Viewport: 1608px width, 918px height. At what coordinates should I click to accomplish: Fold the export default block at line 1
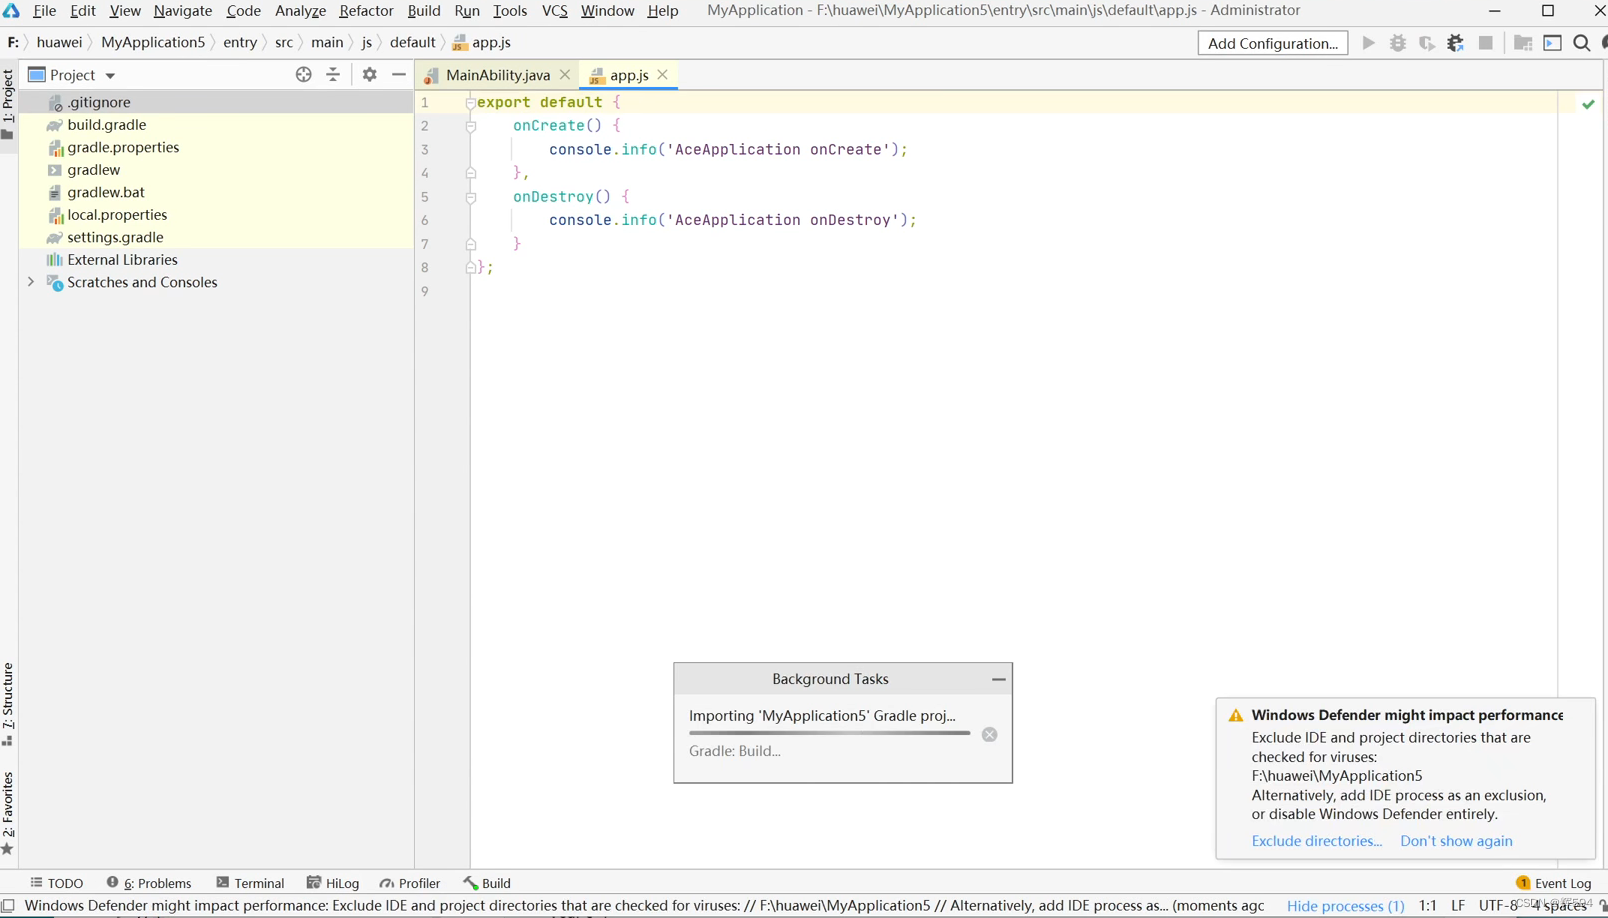pyautogui.click(x=470, y=103)
